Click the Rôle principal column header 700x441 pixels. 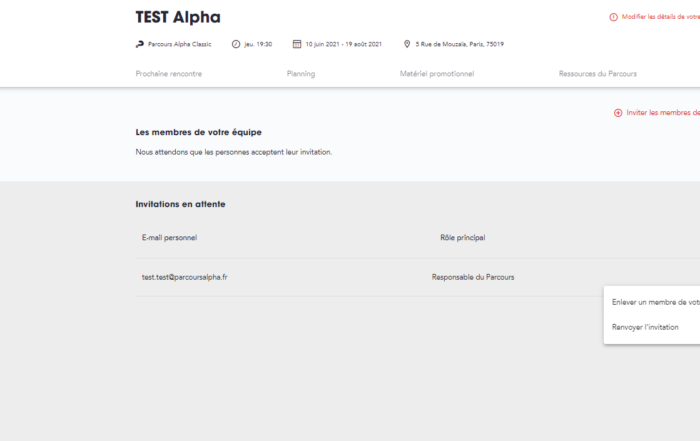pyautogui.click(x=463, y=237)
